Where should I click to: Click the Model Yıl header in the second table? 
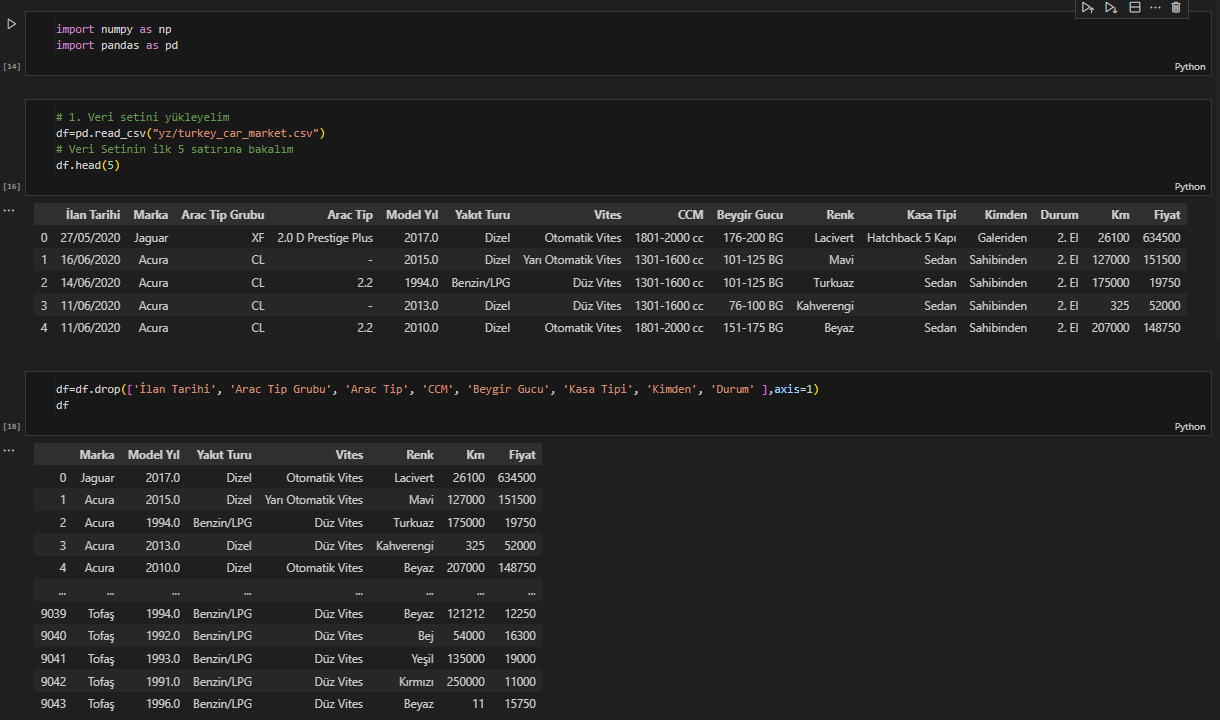(153, 455)
